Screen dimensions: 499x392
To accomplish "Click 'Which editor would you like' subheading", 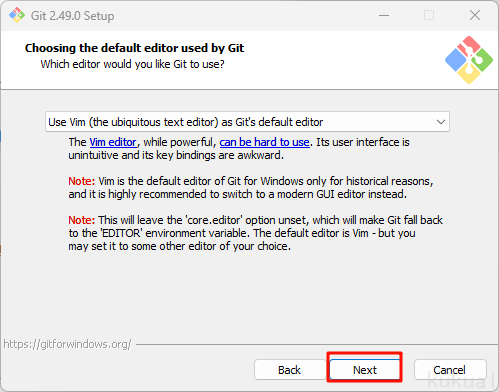I will coord(132,64).
